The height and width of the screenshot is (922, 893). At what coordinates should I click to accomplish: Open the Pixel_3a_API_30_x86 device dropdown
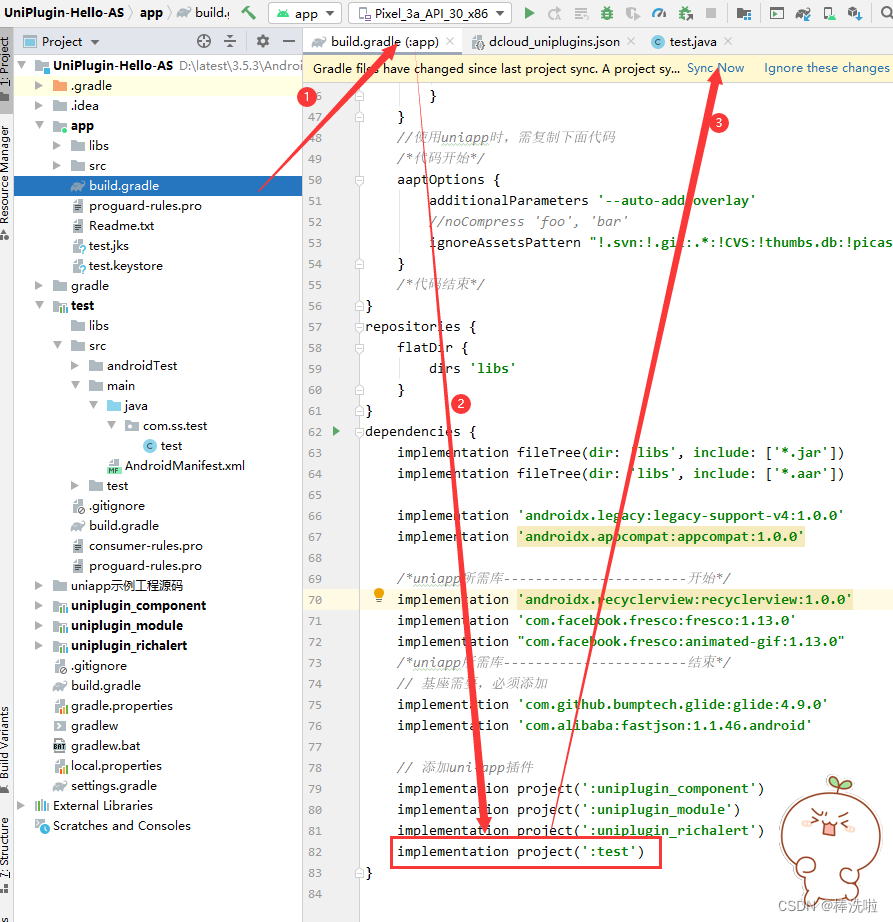pos(430,14)
